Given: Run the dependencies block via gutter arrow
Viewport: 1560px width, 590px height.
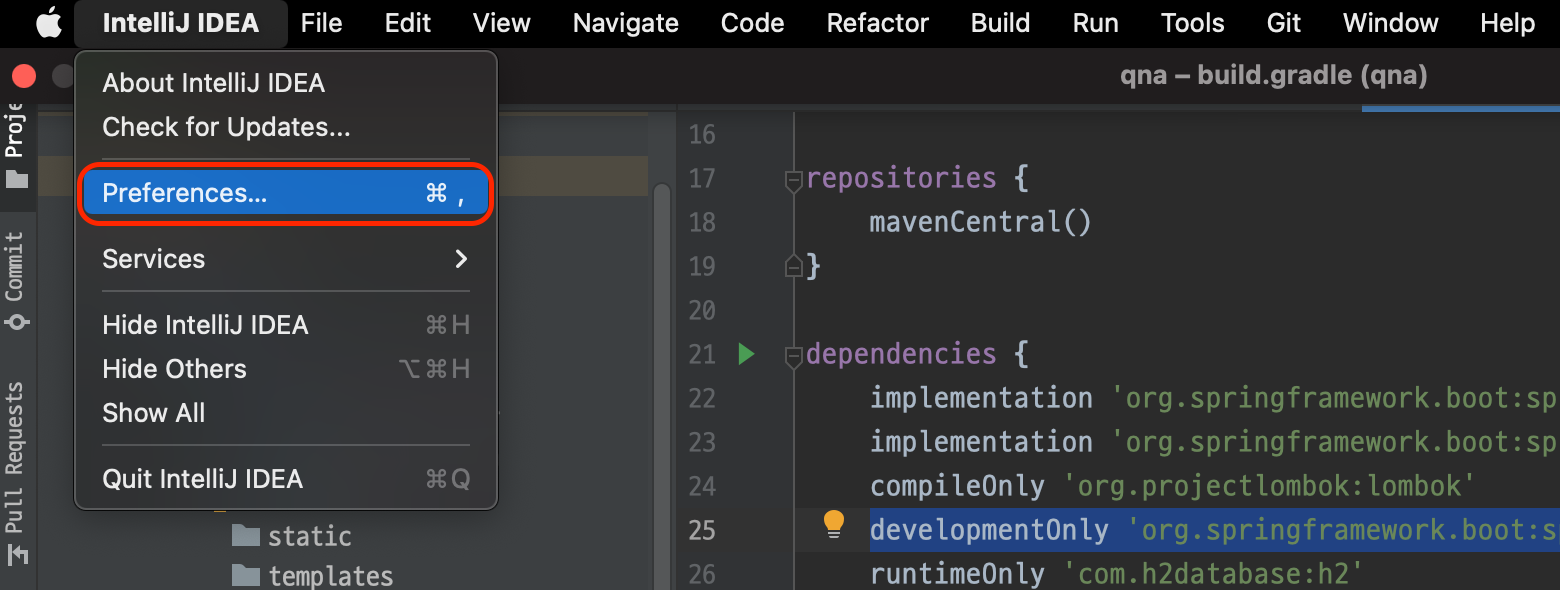Looking at the screenshot, I should coord(746,353).
